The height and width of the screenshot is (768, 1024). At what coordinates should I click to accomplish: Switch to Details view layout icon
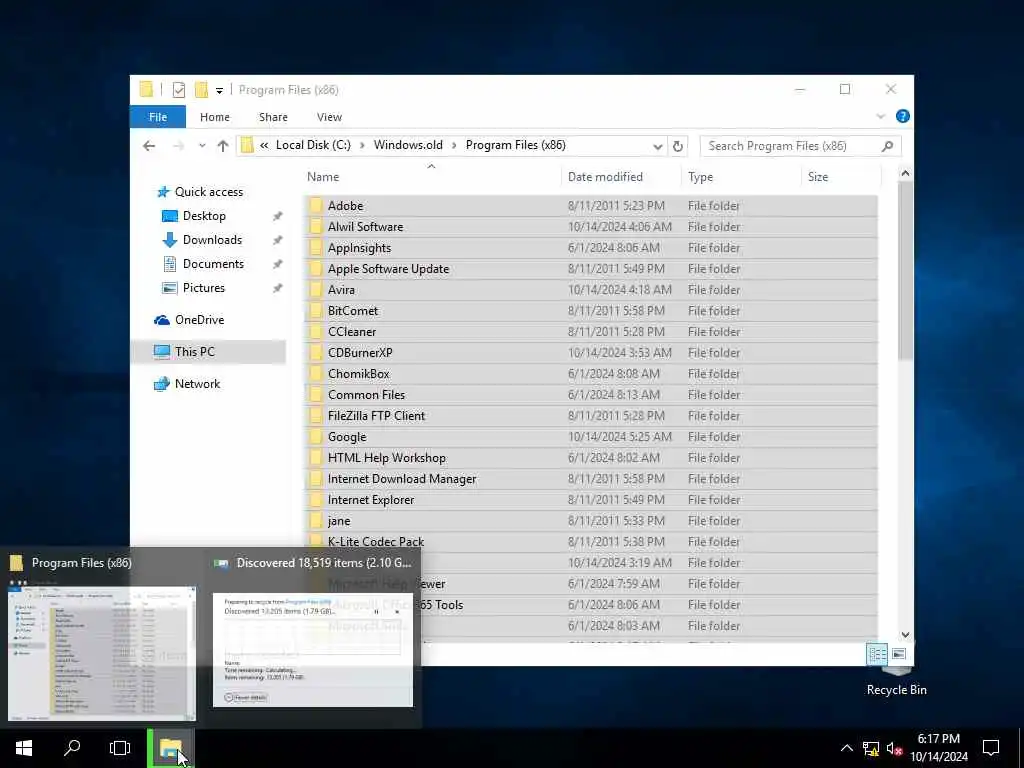(x=877, y=654)
